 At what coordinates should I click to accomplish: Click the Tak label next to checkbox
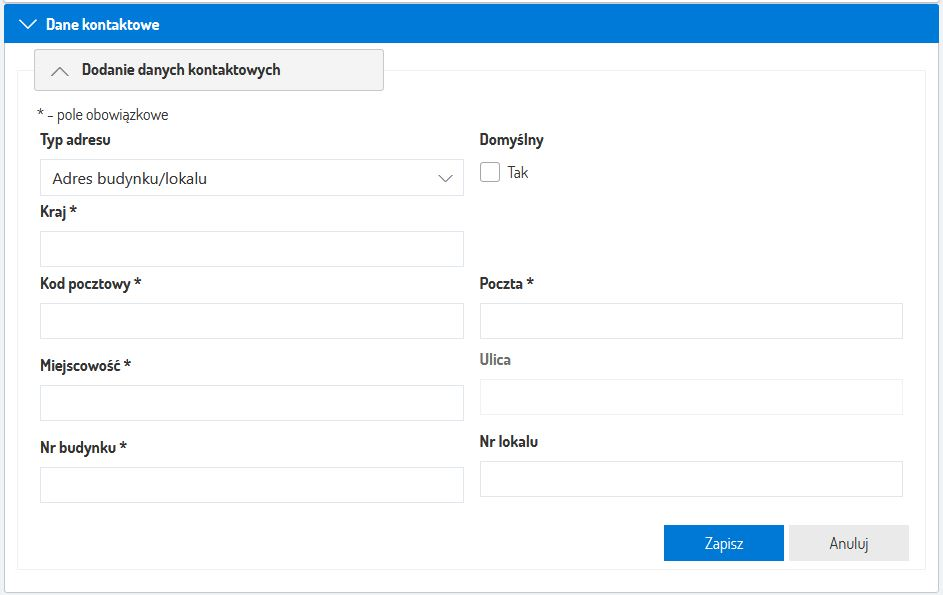[x=518, y=172]
